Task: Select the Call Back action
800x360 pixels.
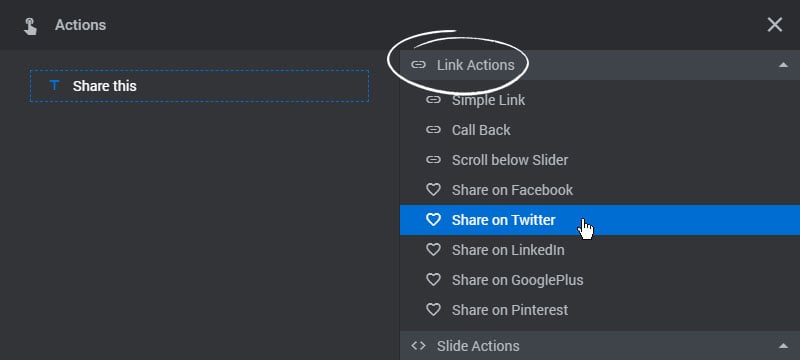Action: pyautogui.click(x=600, y=130)
